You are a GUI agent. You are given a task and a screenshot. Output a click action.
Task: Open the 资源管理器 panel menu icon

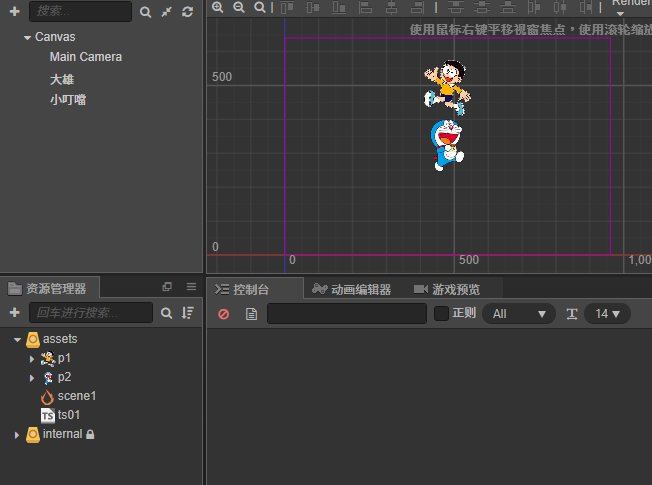pyautogui.click(x=191, y=287)
